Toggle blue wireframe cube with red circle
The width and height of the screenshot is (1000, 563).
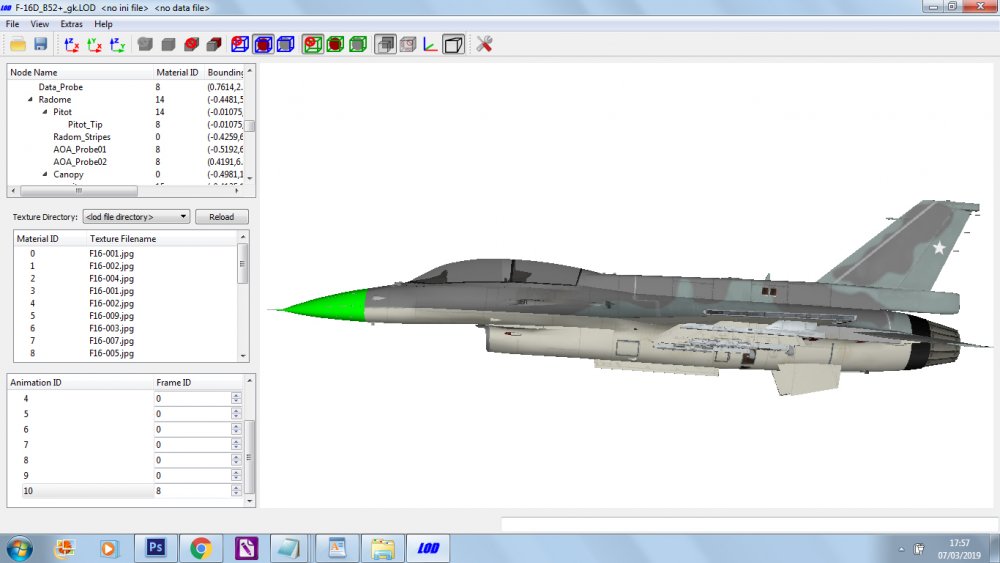[240, 44]
